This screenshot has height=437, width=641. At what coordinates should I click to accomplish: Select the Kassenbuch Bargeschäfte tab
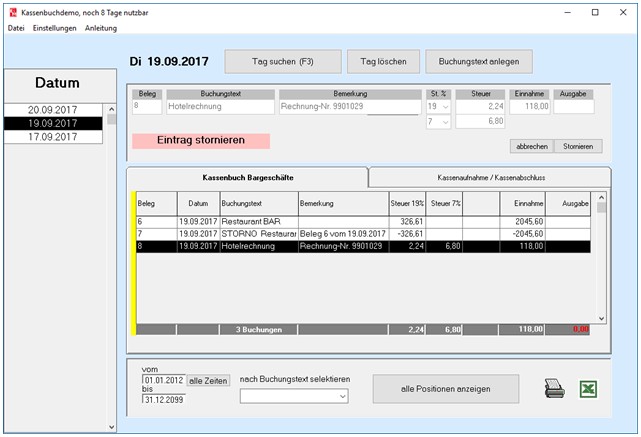pos(247,177)
